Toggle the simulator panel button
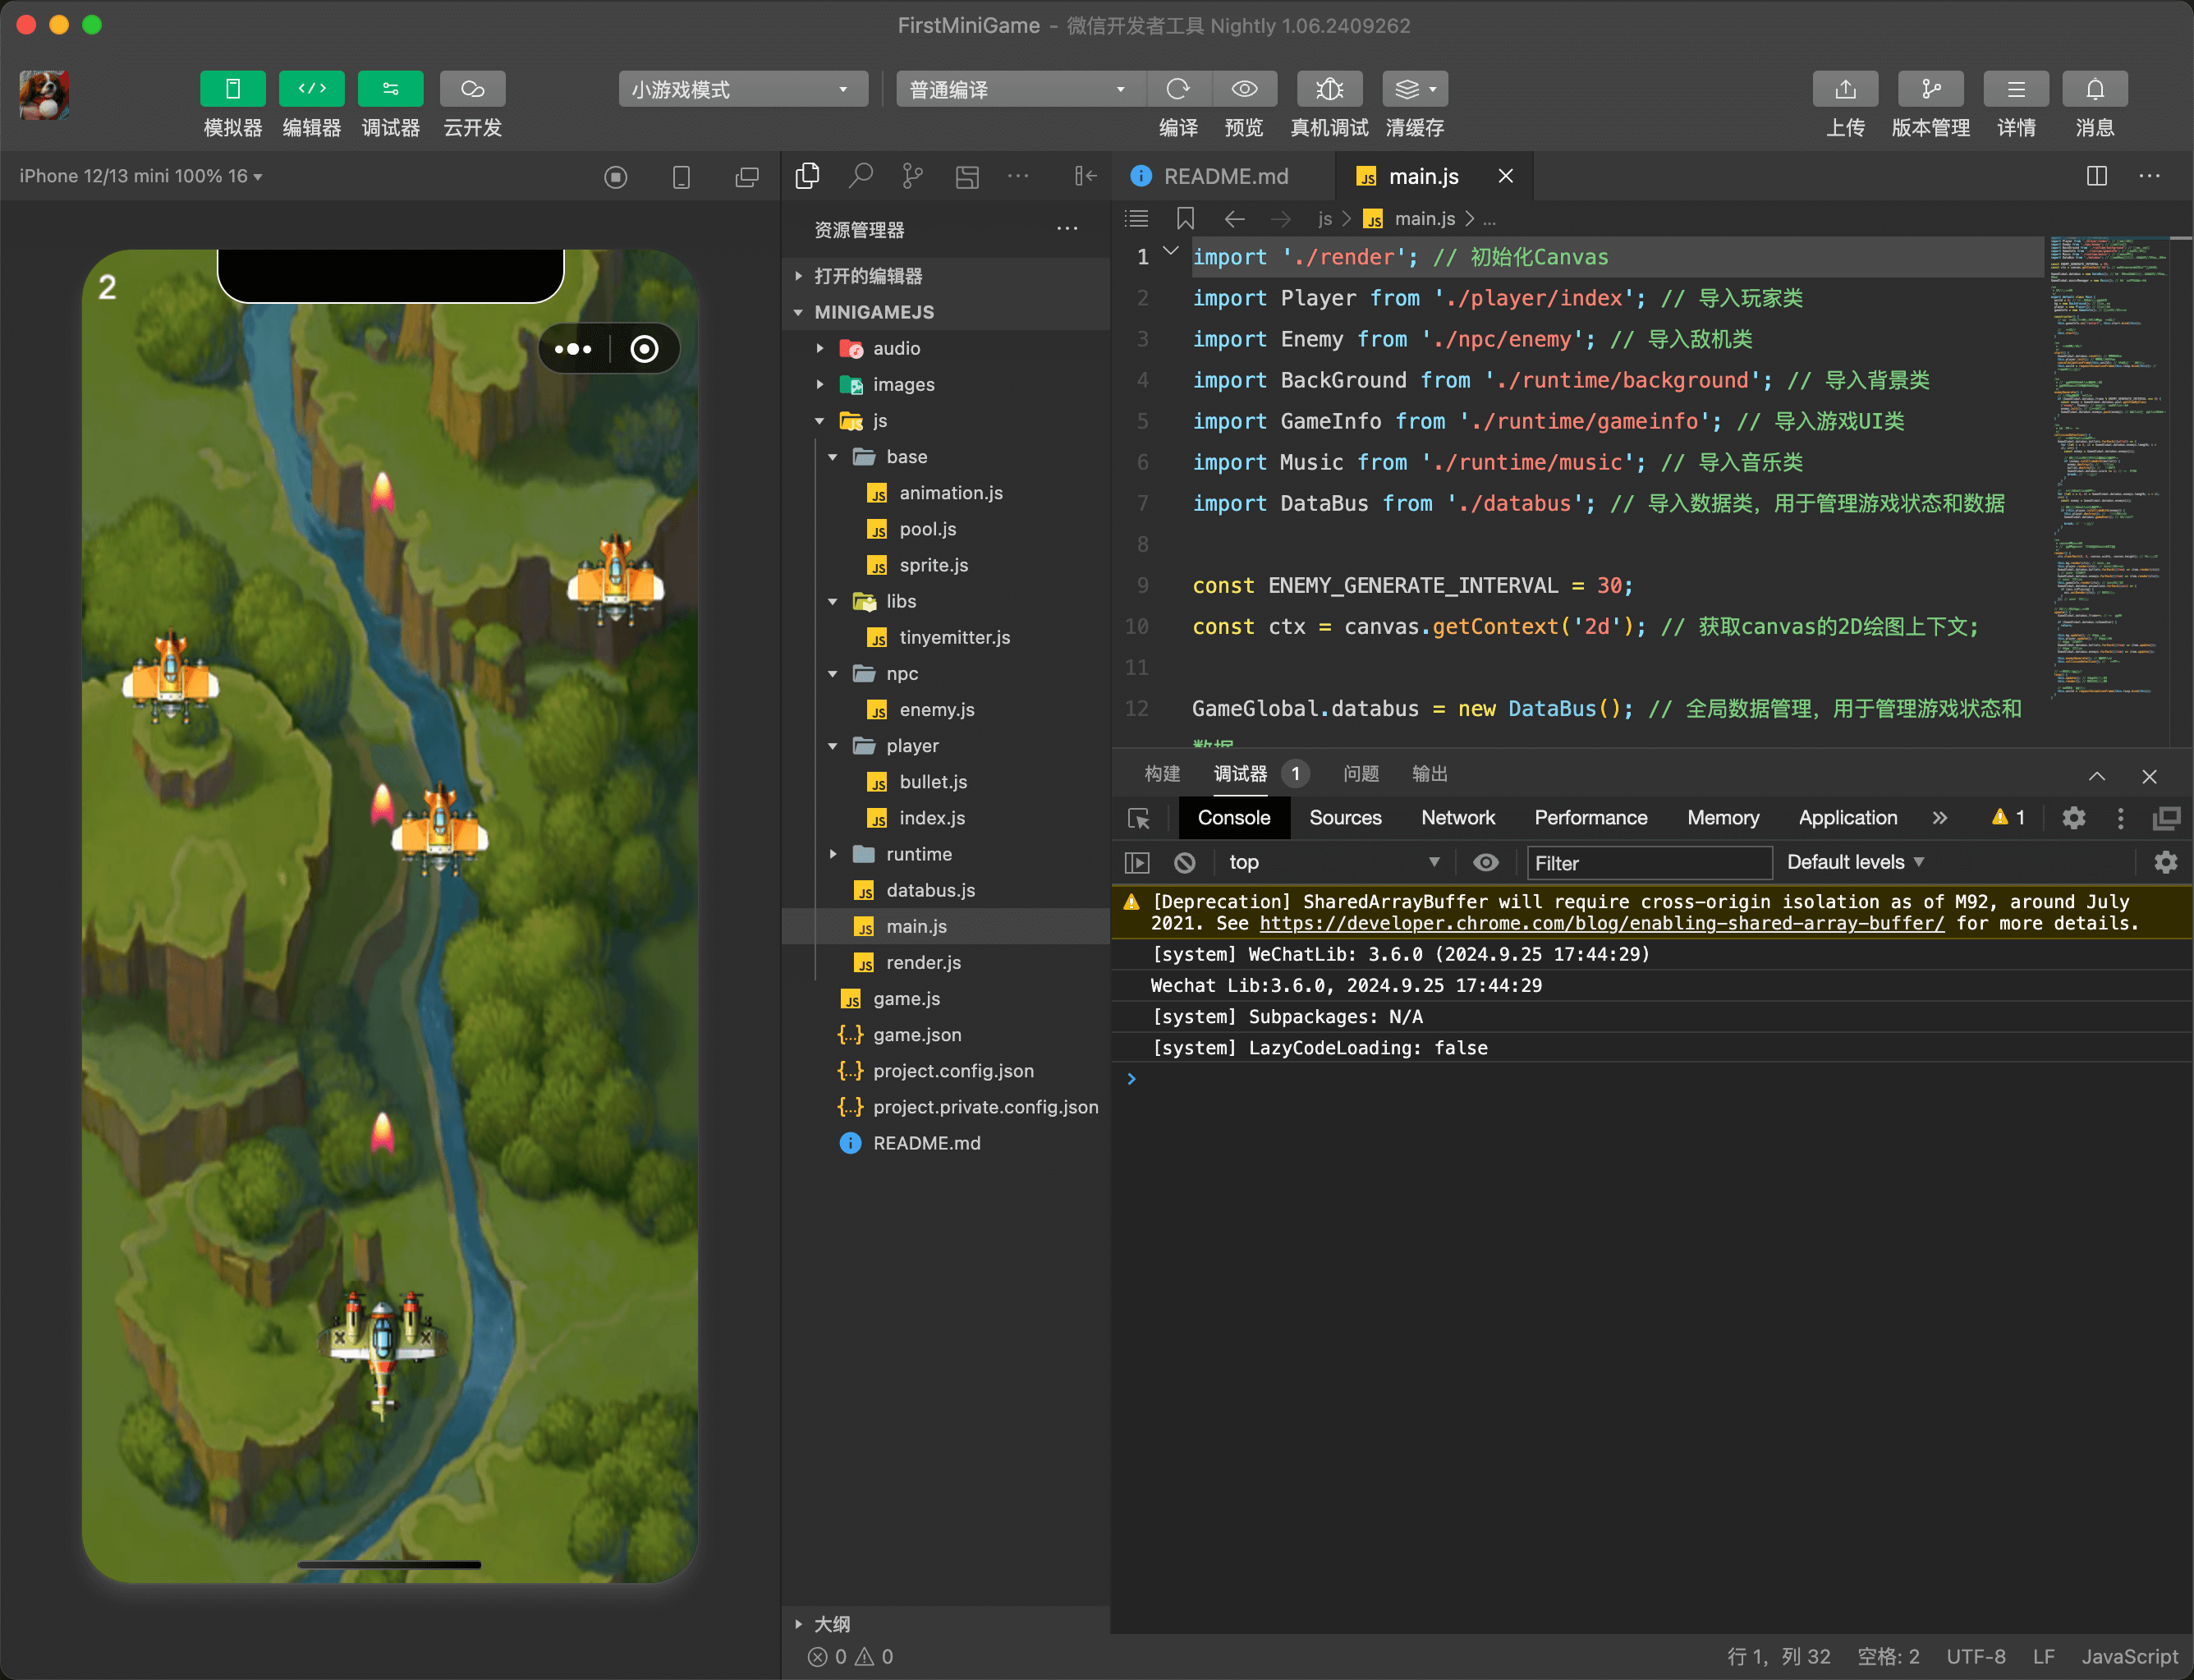 tap(232, 89)
